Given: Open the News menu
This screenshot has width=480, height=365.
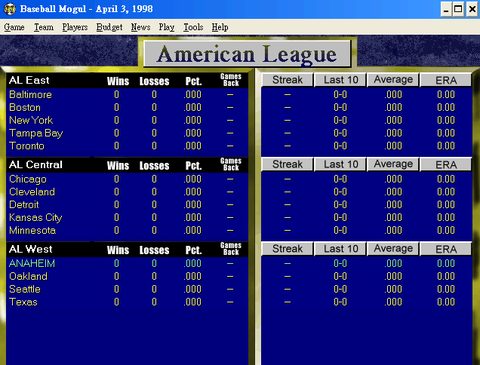Looking at the screenshot, I should coord(140,27).
